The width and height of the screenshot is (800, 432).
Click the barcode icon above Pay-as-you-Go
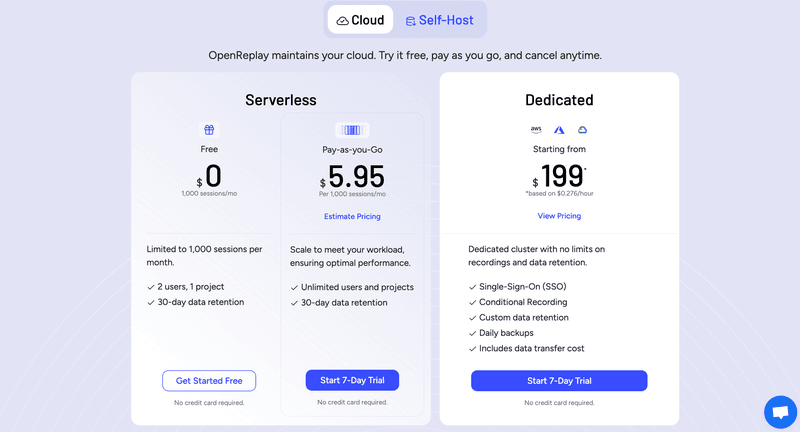pos(352,130)
